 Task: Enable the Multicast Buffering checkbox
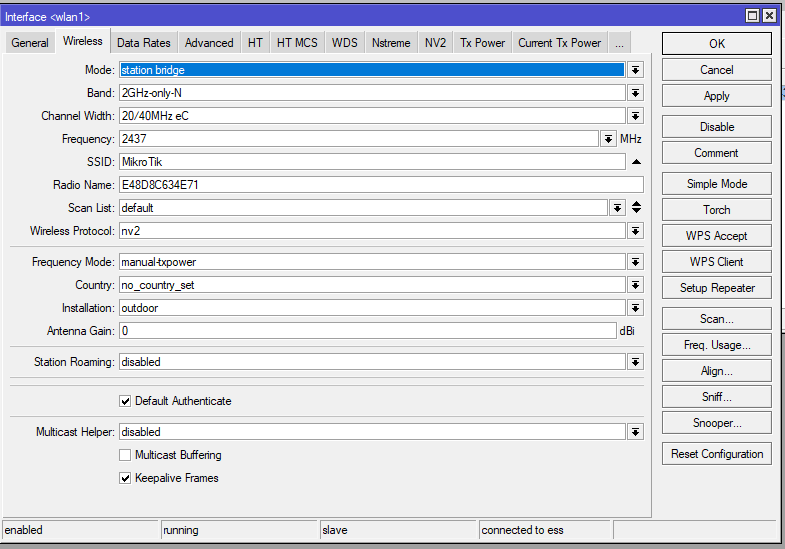[x=125, y=455]
